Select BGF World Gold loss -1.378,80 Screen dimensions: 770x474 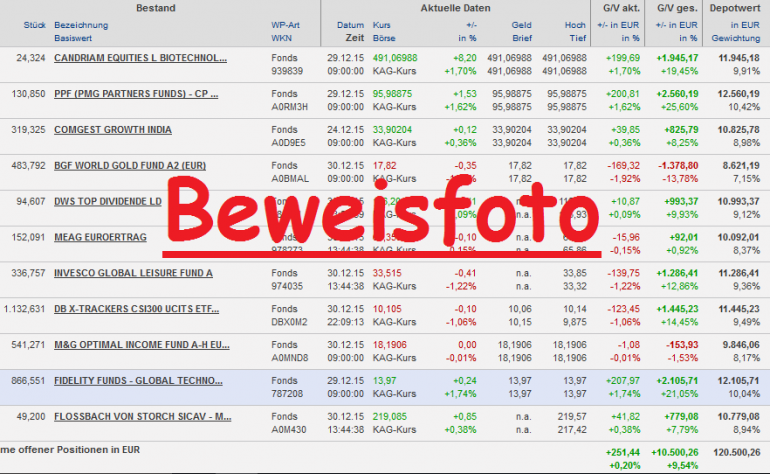click(x=678, y=166)
